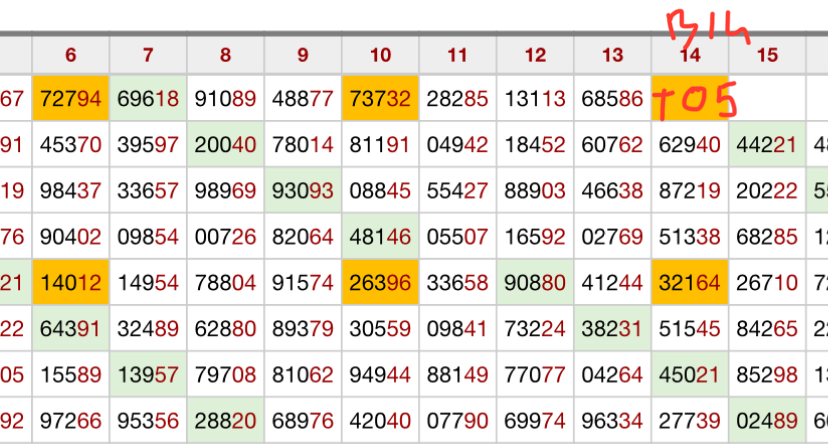Click the orange cell 14012

click(70, 283)
